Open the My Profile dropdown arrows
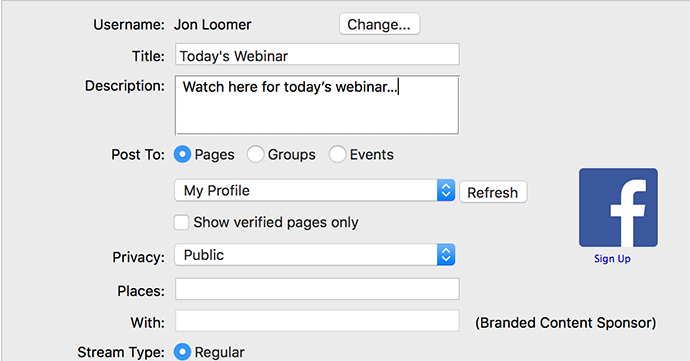The width and height of the screenshot is (690, 361). (446, 191)
